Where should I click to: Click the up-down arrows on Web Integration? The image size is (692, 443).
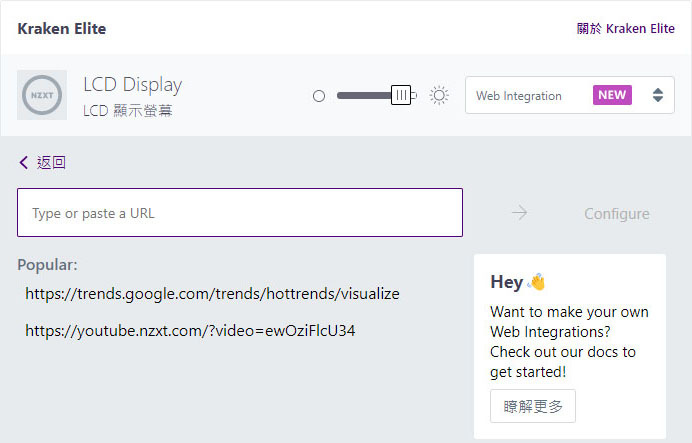[x=658, y=95]
